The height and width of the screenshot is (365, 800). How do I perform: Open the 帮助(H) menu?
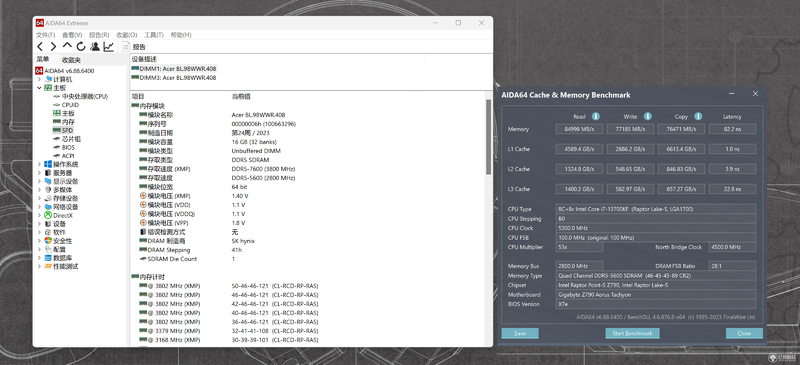click(181, 35)
